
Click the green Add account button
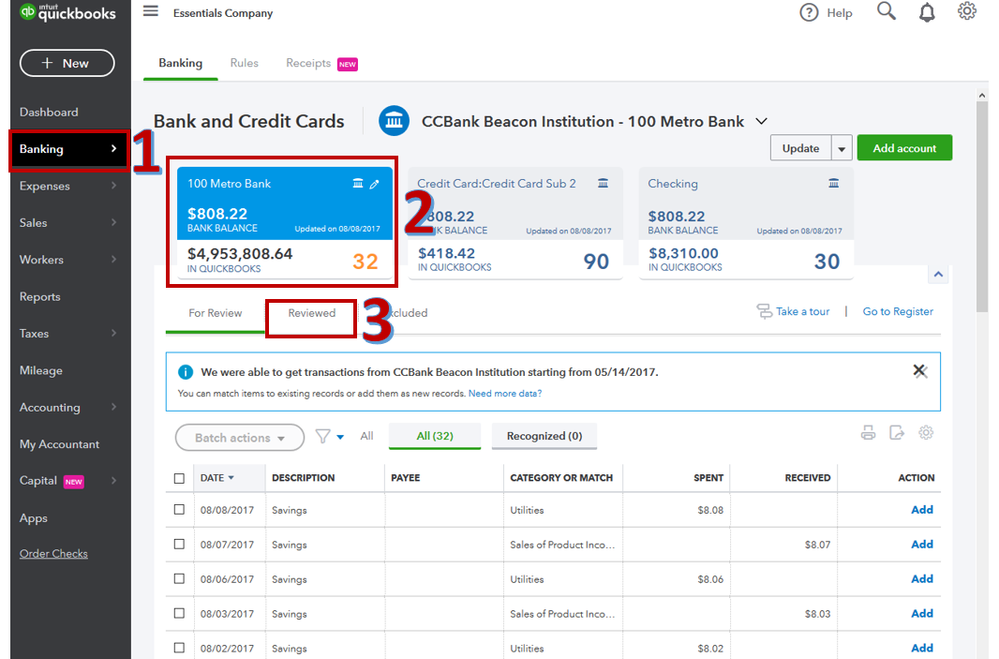904,148
